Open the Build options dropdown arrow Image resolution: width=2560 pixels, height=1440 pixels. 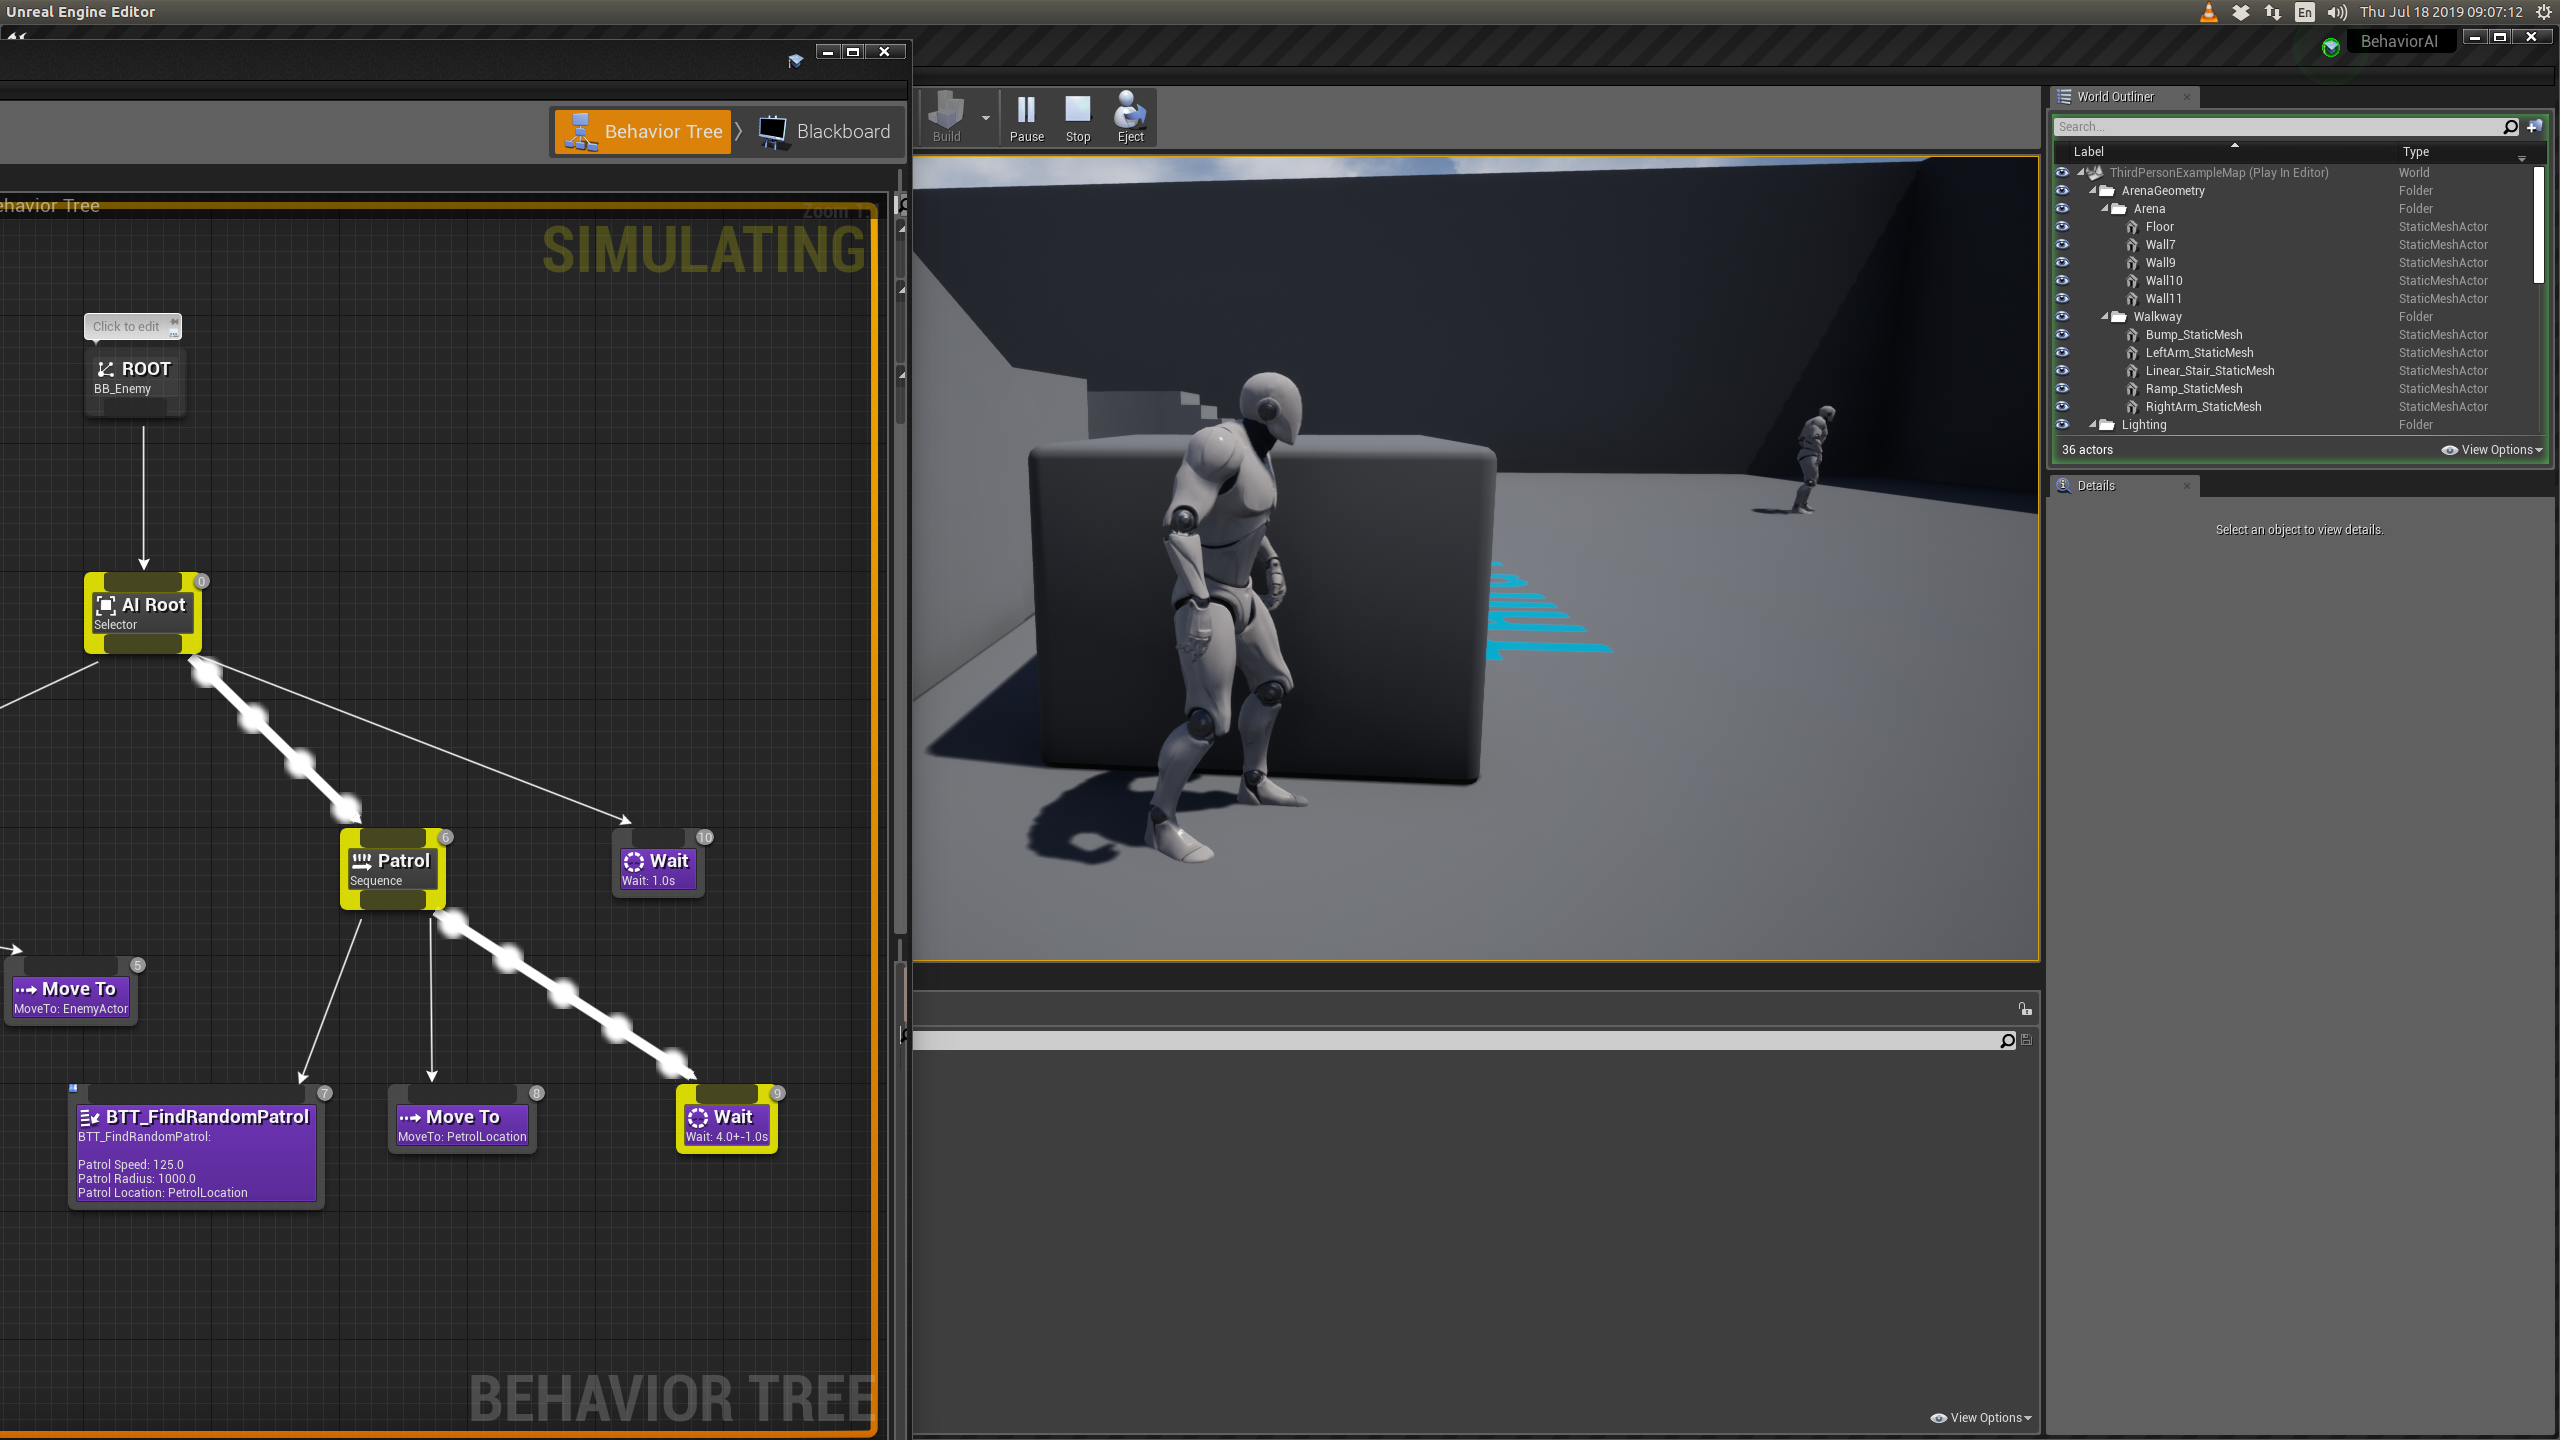pyautogui.click(x=986, y=118)
